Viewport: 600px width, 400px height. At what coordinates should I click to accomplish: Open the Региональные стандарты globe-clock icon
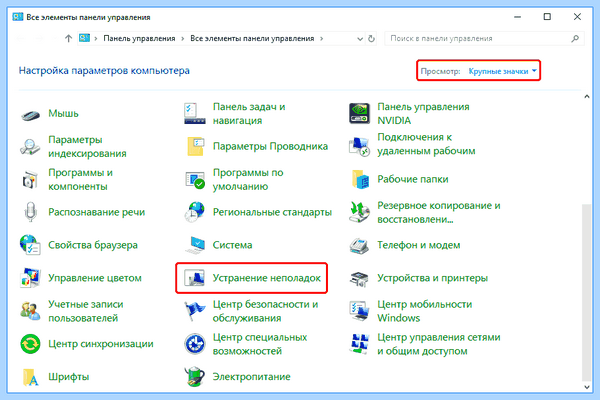click(x=195, y=212)
